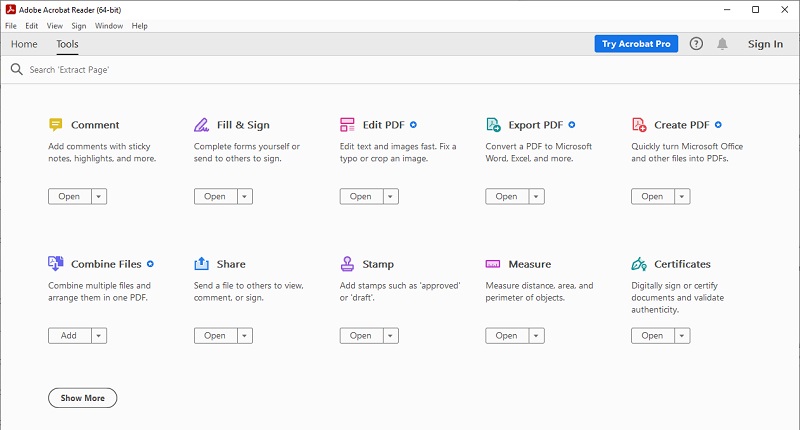Open the Edit menu
This screenshot has width=800, height=430.
click(32, 26)
